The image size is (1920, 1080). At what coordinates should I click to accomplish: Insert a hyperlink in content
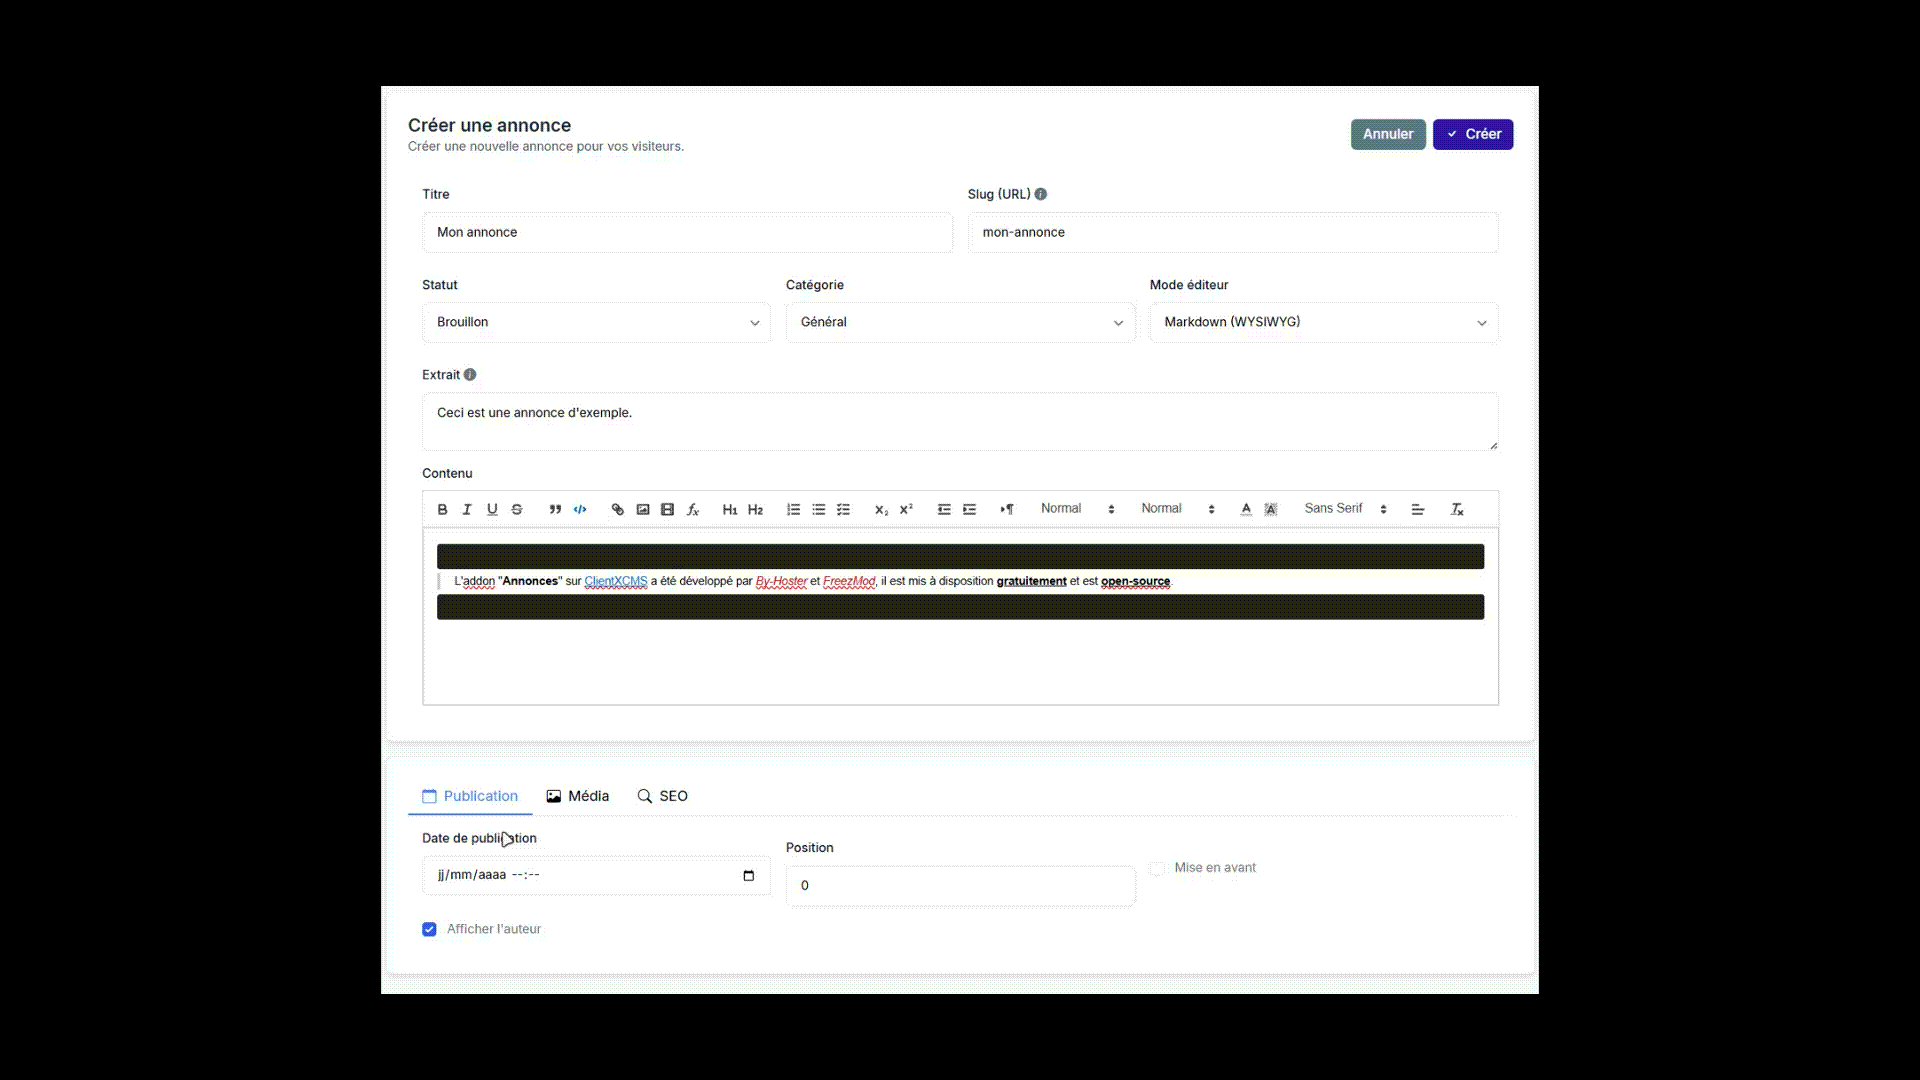pyautogui.click(x=618, y=509)
